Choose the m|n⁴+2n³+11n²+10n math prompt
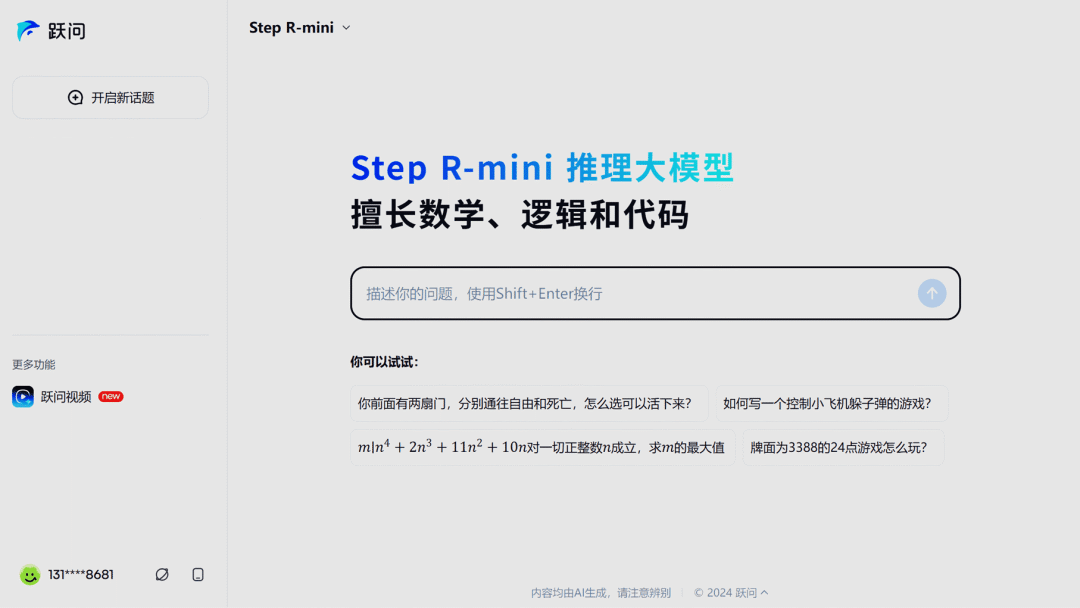Screen dimensions: 1080x608 click(543, 448)
